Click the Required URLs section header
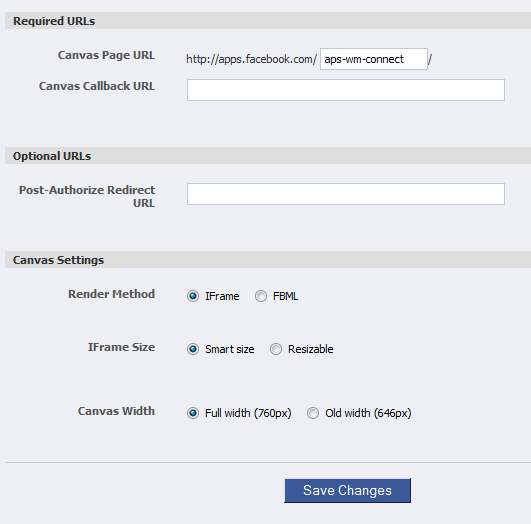 pos(54,21)
